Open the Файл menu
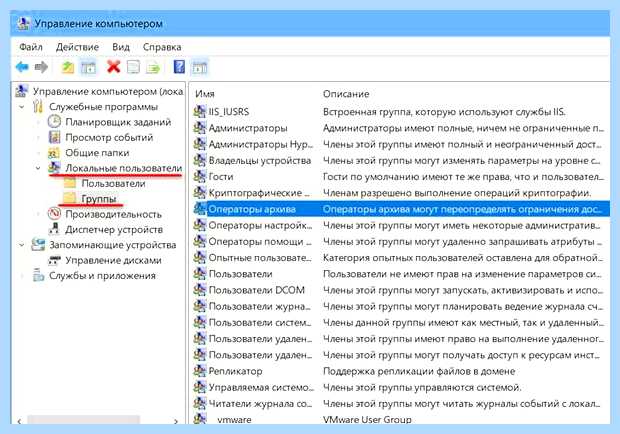This screenshot has width=620, height=434. [31, 47]
